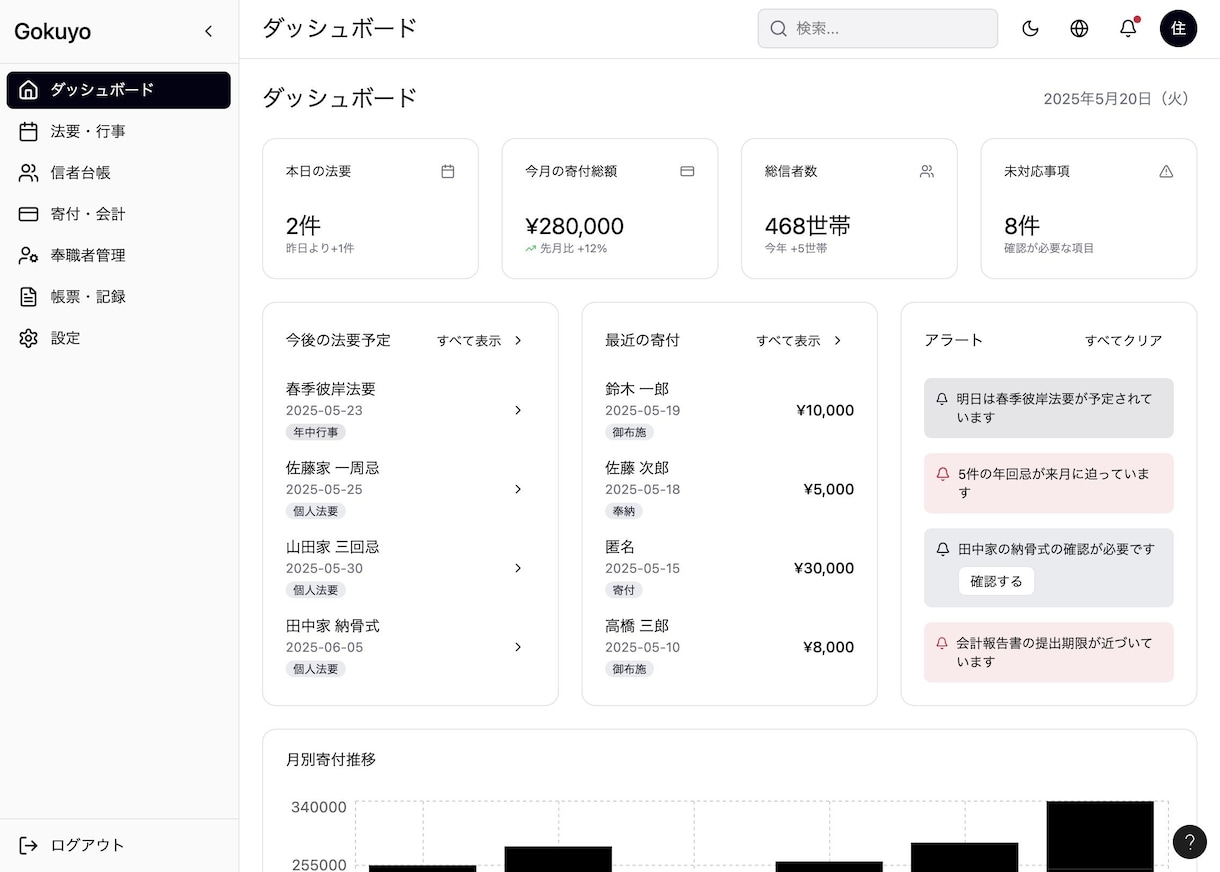This screenshot has height=872, width=1220.
Task: Collapse the sidebar with the chevron
Action: [x=208, y=31]
